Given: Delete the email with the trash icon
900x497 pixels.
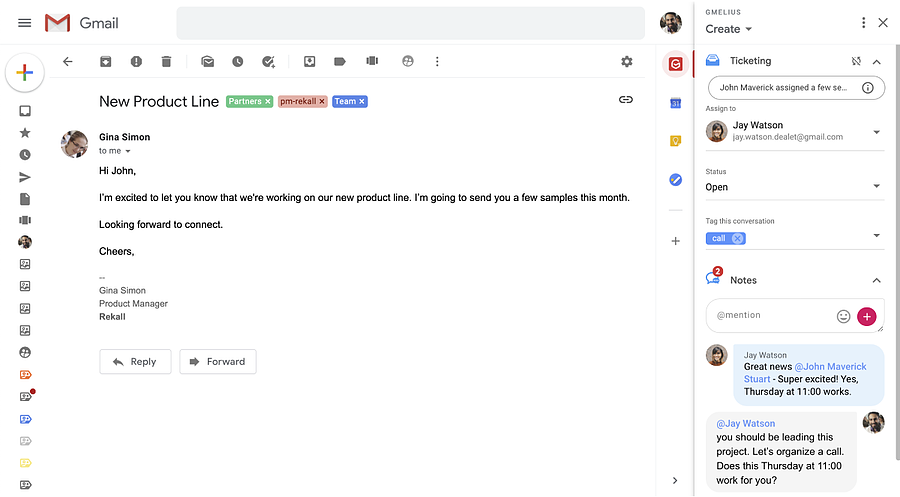Looking at the screenshot, I should tap(166, 61).
